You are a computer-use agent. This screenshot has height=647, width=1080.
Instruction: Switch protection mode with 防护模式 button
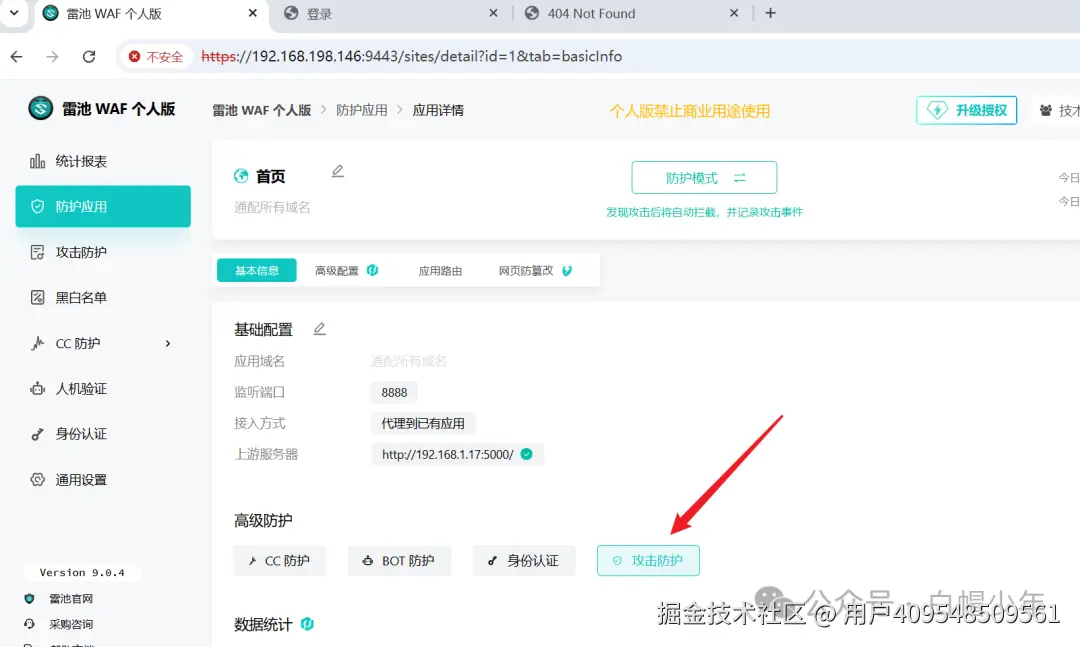tap(704, 178)
